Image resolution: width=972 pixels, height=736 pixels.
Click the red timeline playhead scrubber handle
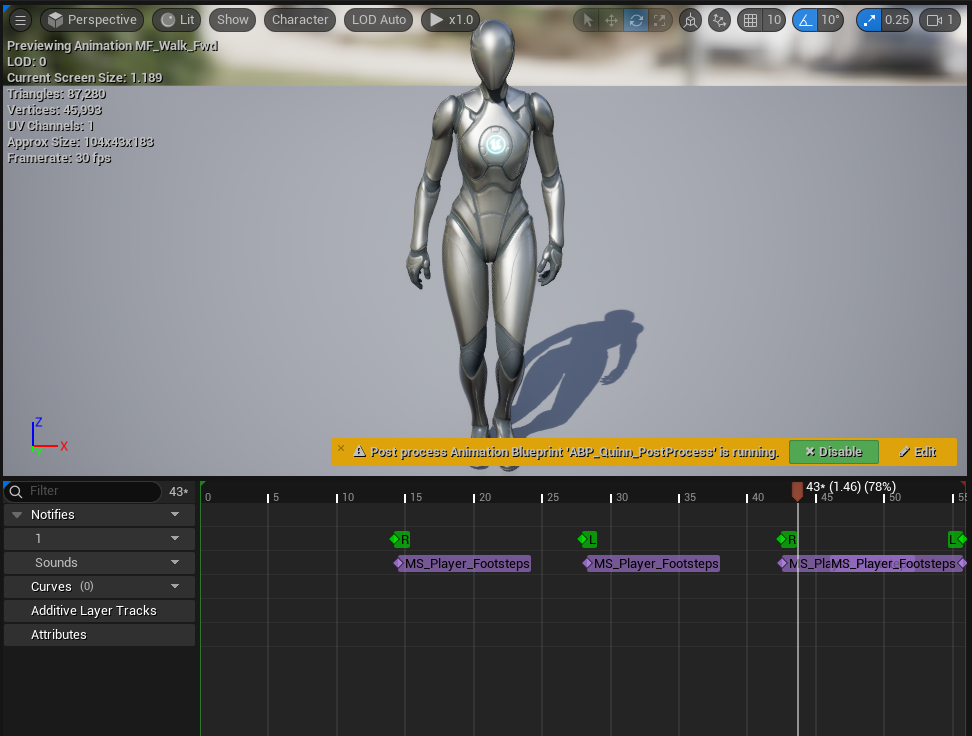tap(797, 491)
